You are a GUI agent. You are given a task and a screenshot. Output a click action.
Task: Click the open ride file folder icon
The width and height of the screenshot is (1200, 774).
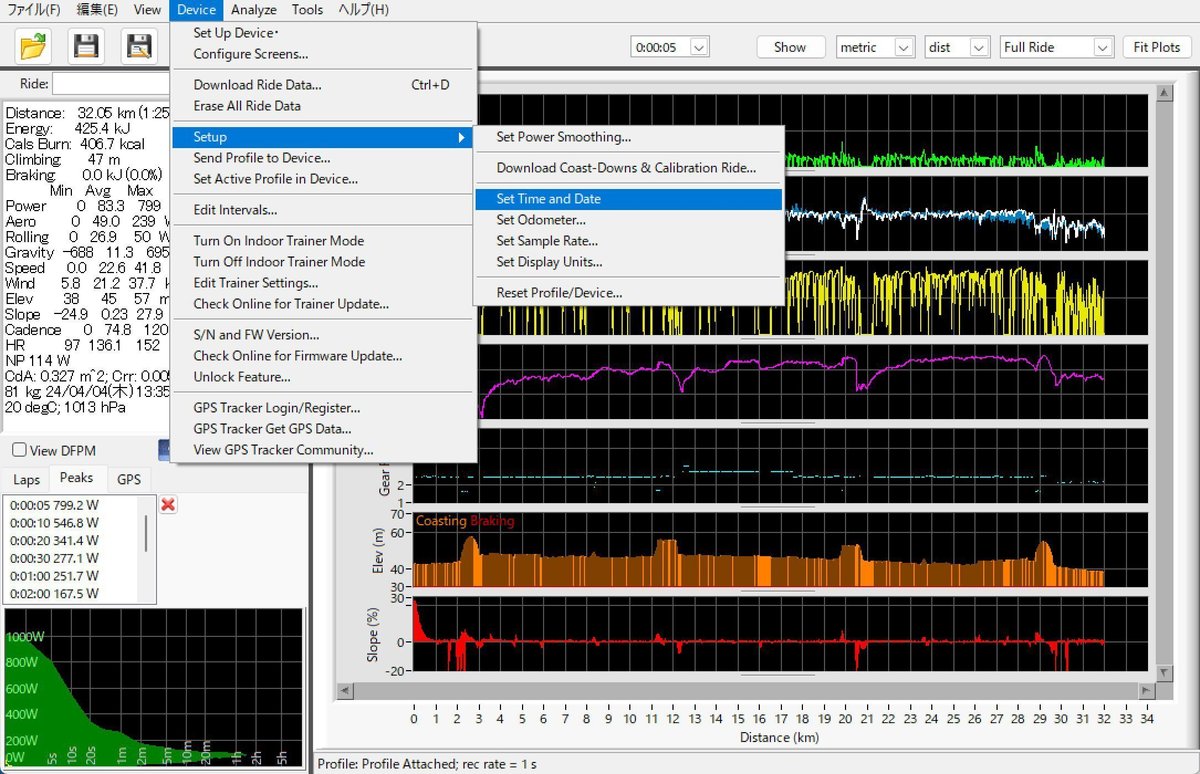(x=33, y=46)
